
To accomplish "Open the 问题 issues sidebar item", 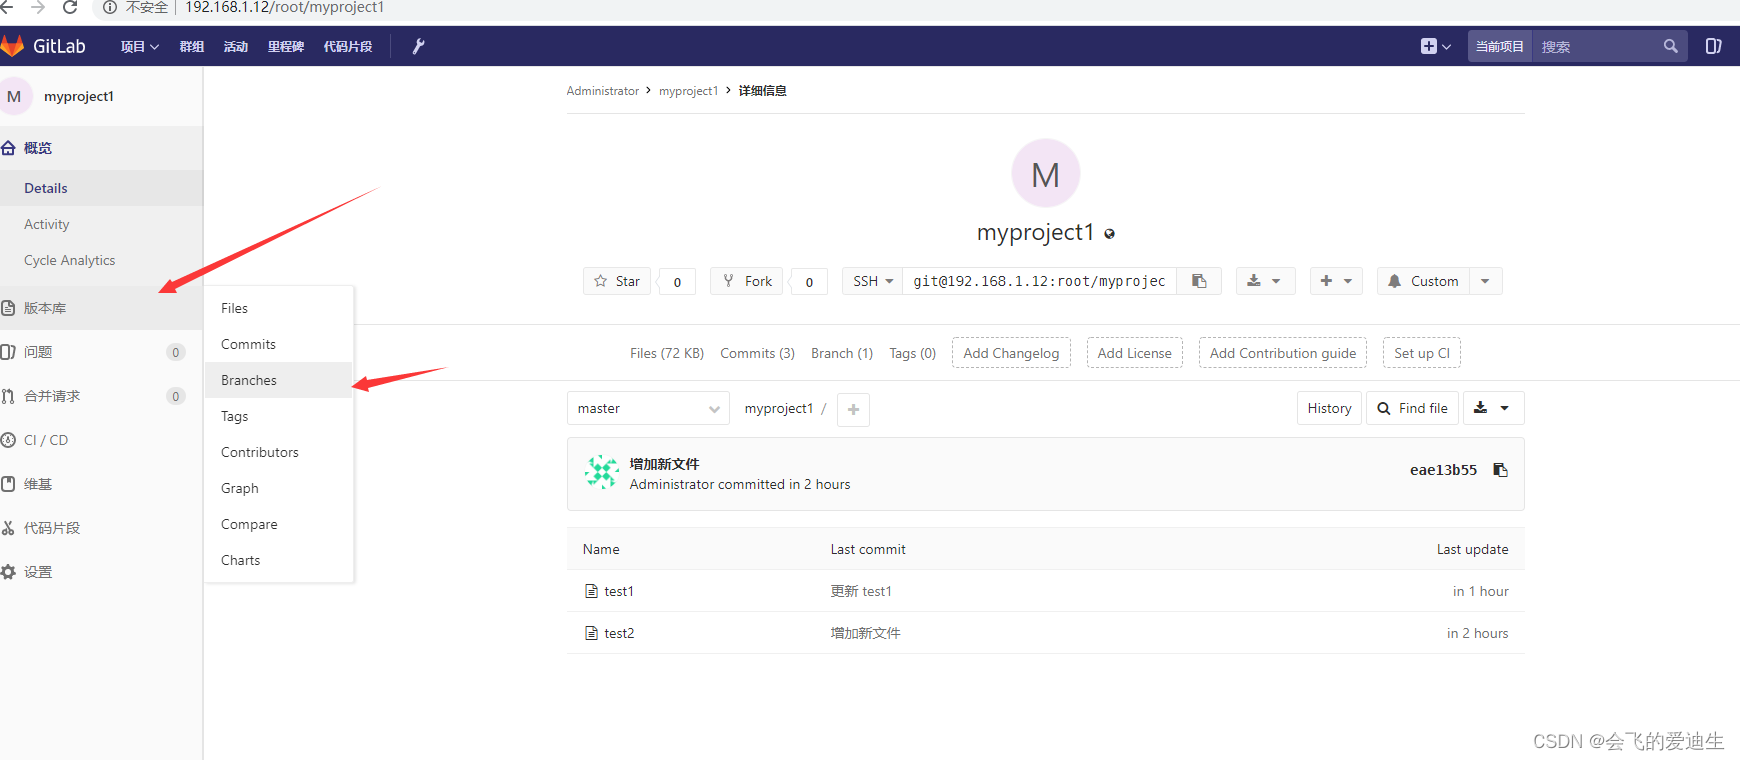I will point(101,352).
